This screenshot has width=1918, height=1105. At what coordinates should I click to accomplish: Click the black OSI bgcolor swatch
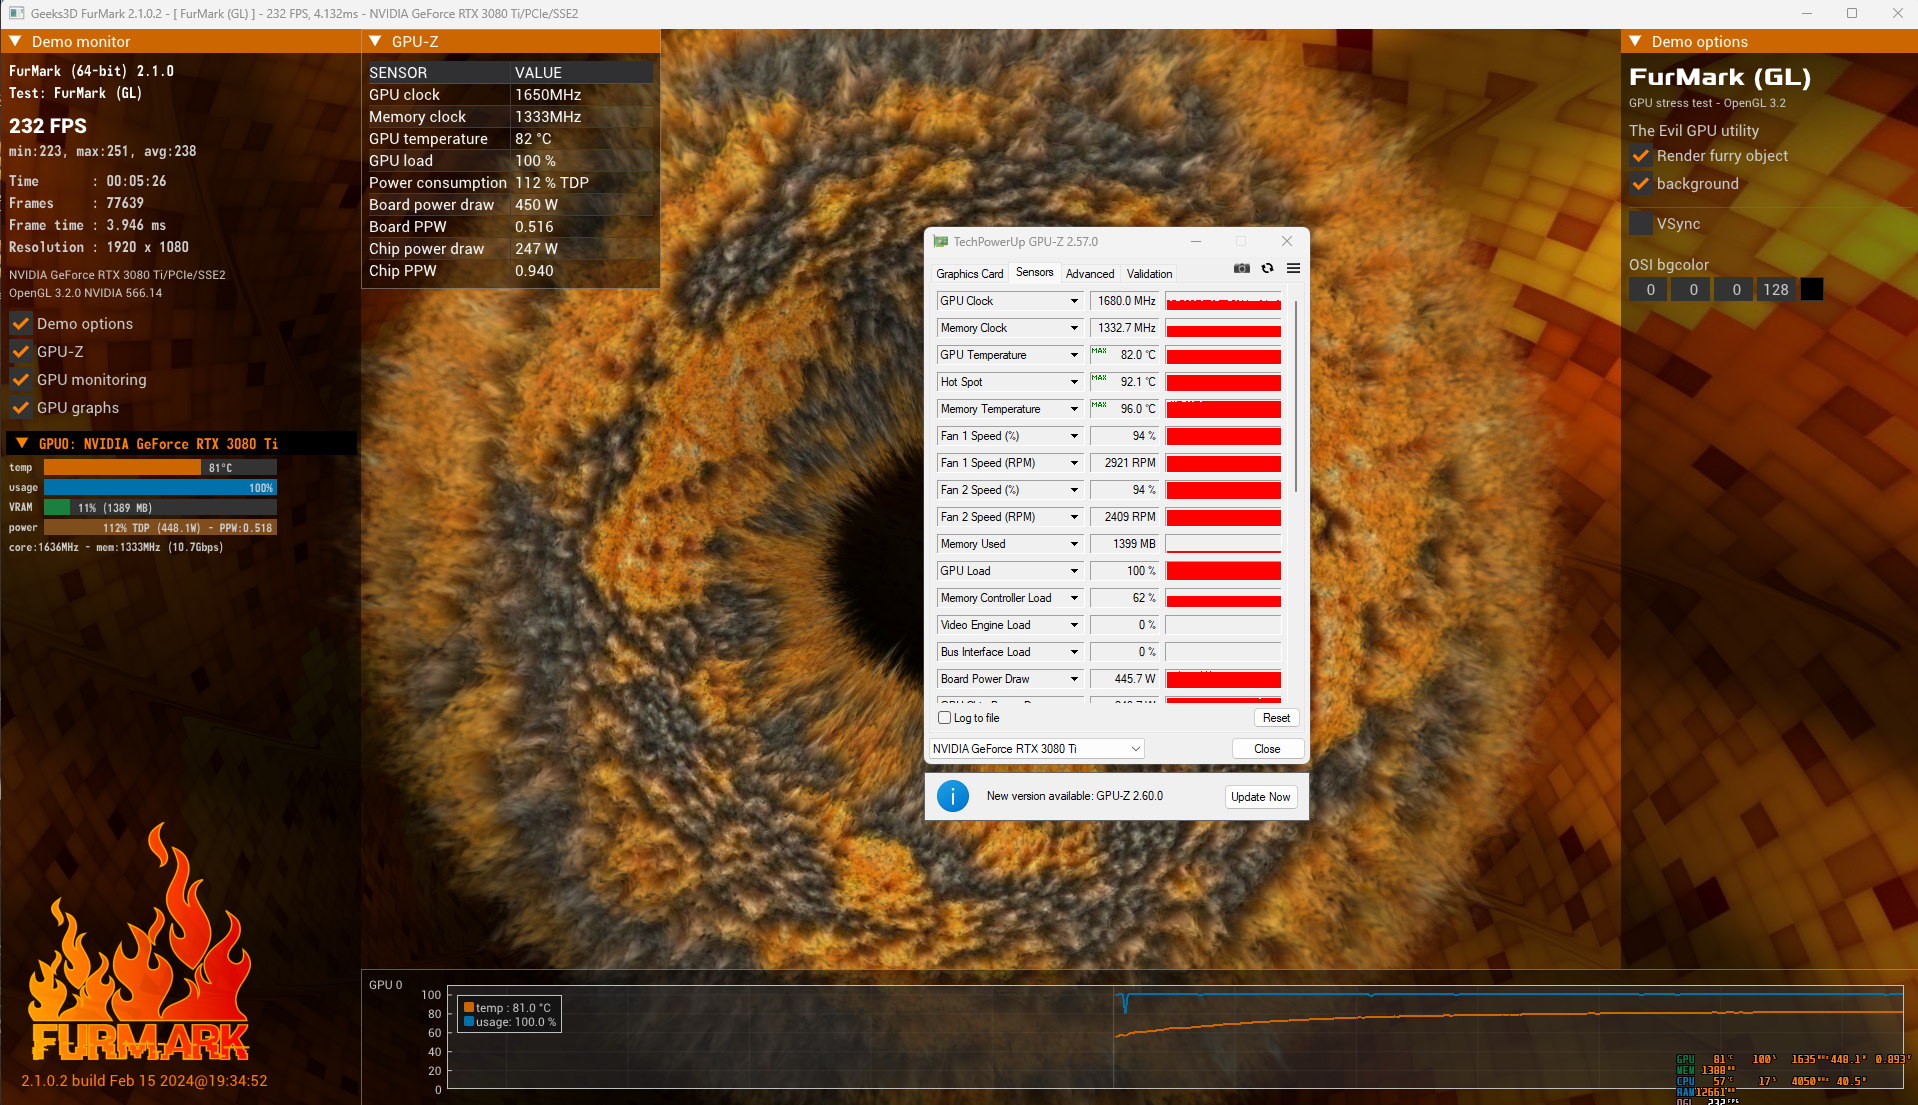pos(1811,290)
